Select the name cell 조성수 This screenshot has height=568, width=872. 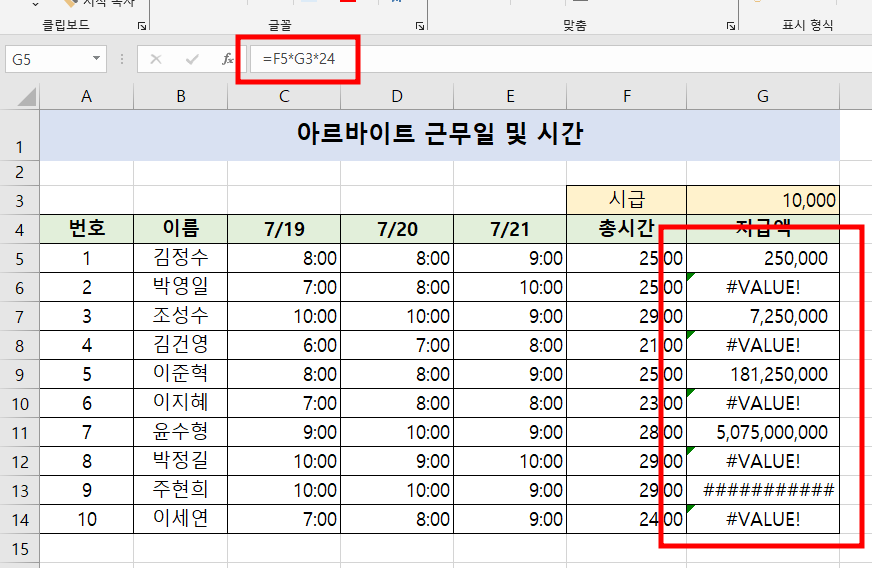click(x=181, y=316)
